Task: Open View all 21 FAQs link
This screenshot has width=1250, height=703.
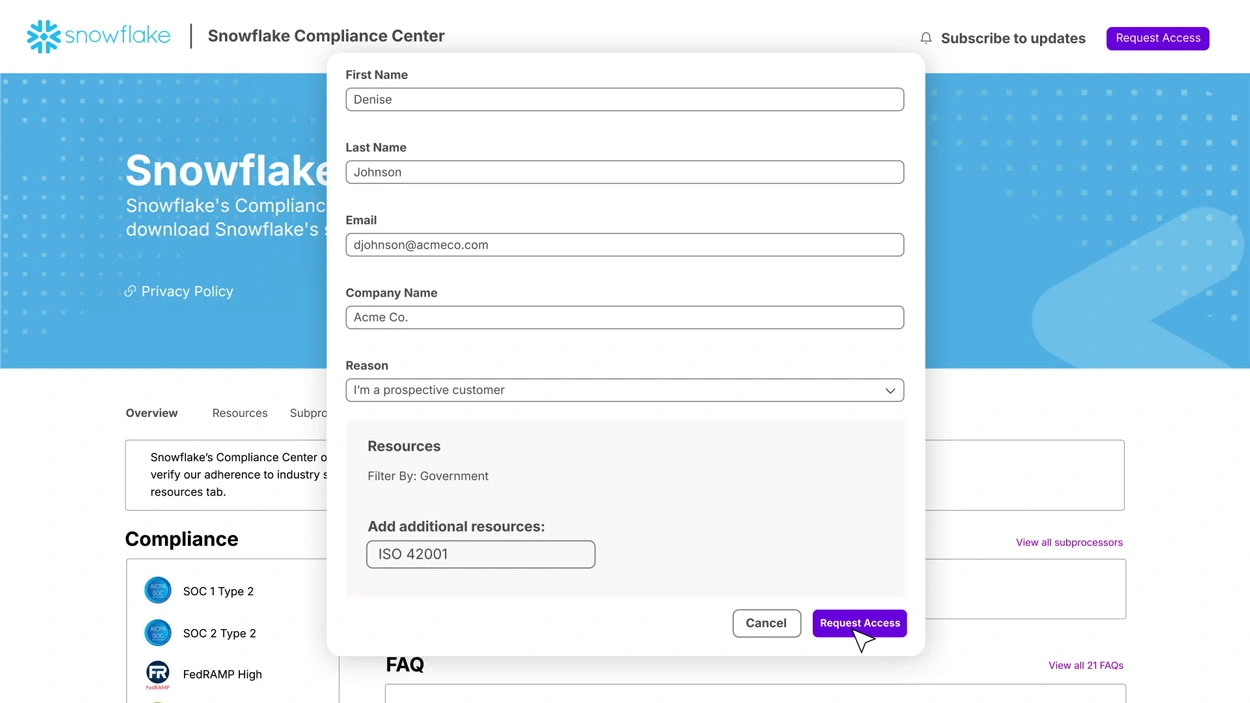Action: click(x=1085, y=665)
